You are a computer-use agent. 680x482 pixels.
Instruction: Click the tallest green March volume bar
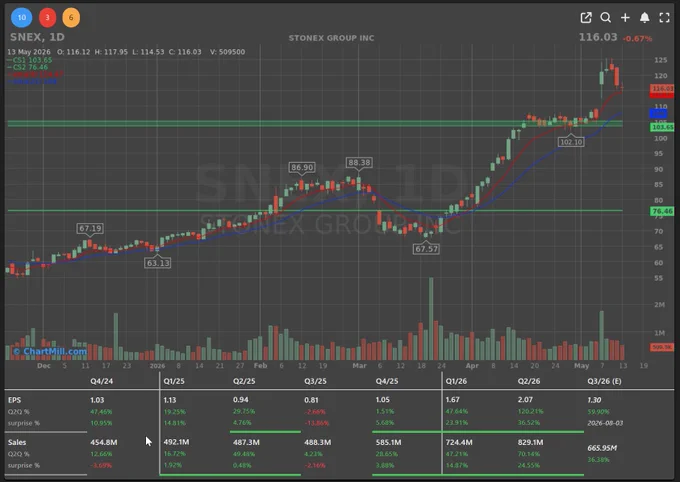tap(431, 319)
